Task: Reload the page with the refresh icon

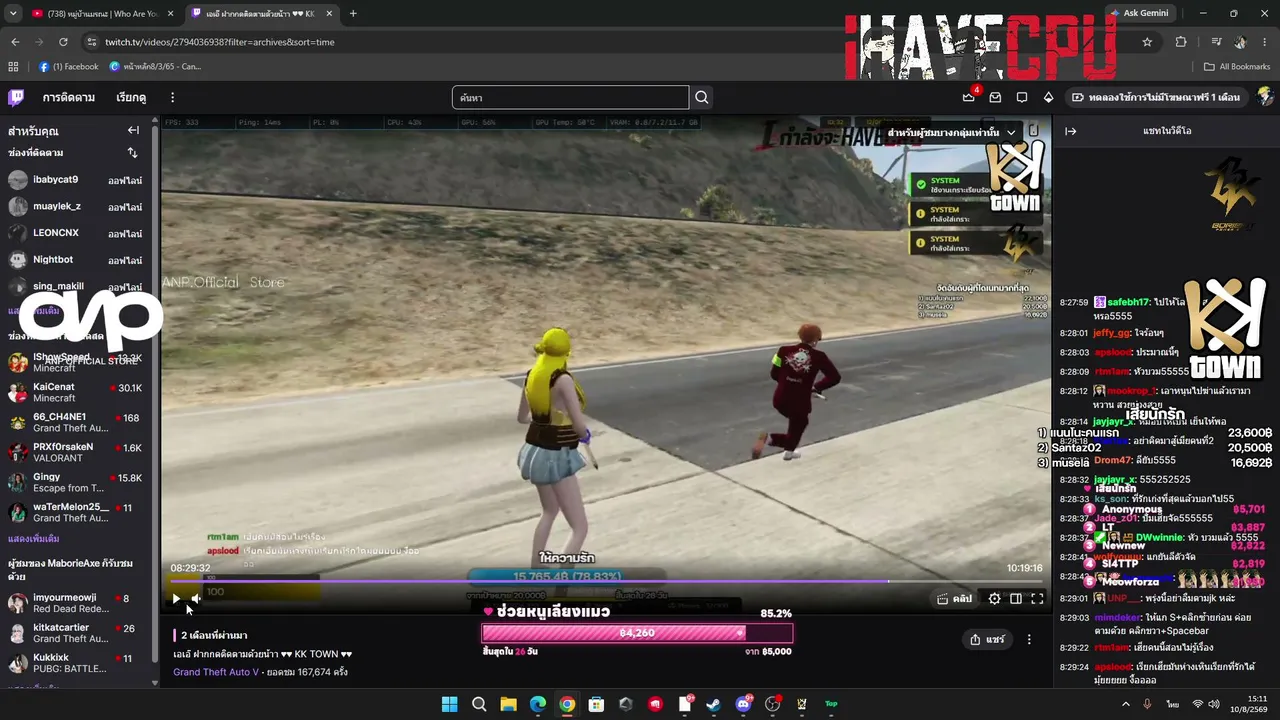Action: (63, 42)
